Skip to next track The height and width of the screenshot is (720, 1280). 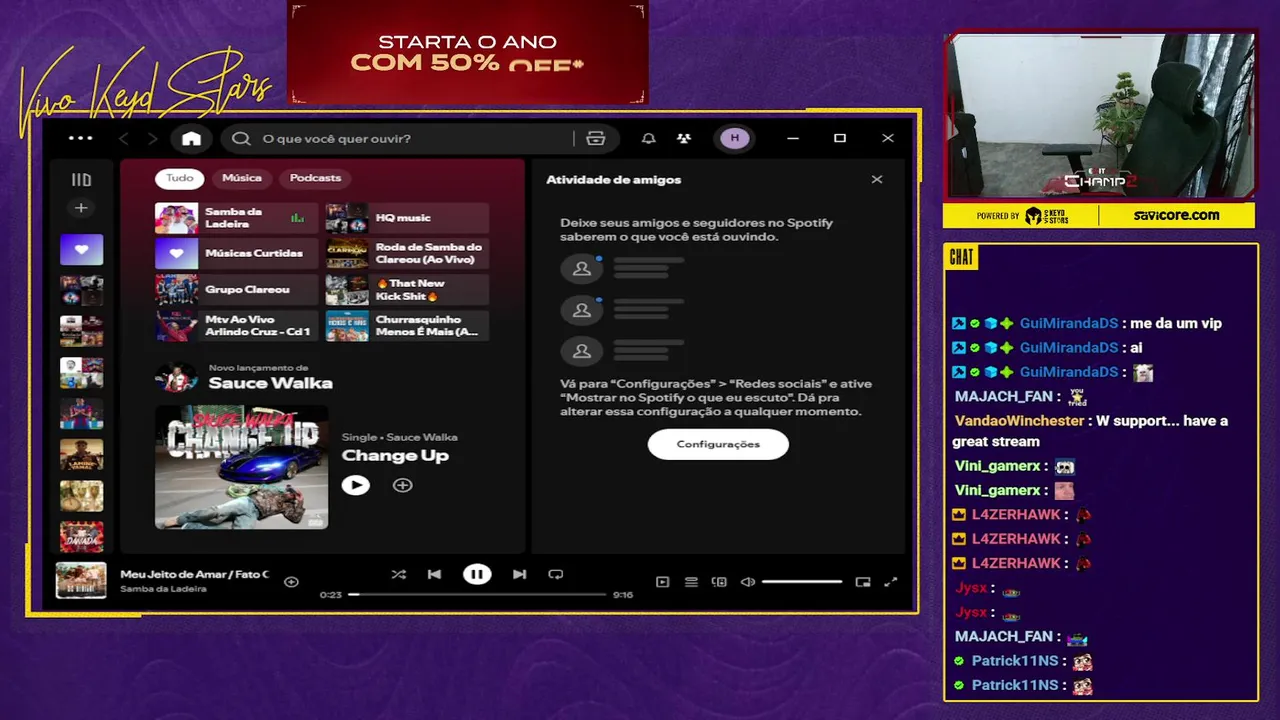519,574
